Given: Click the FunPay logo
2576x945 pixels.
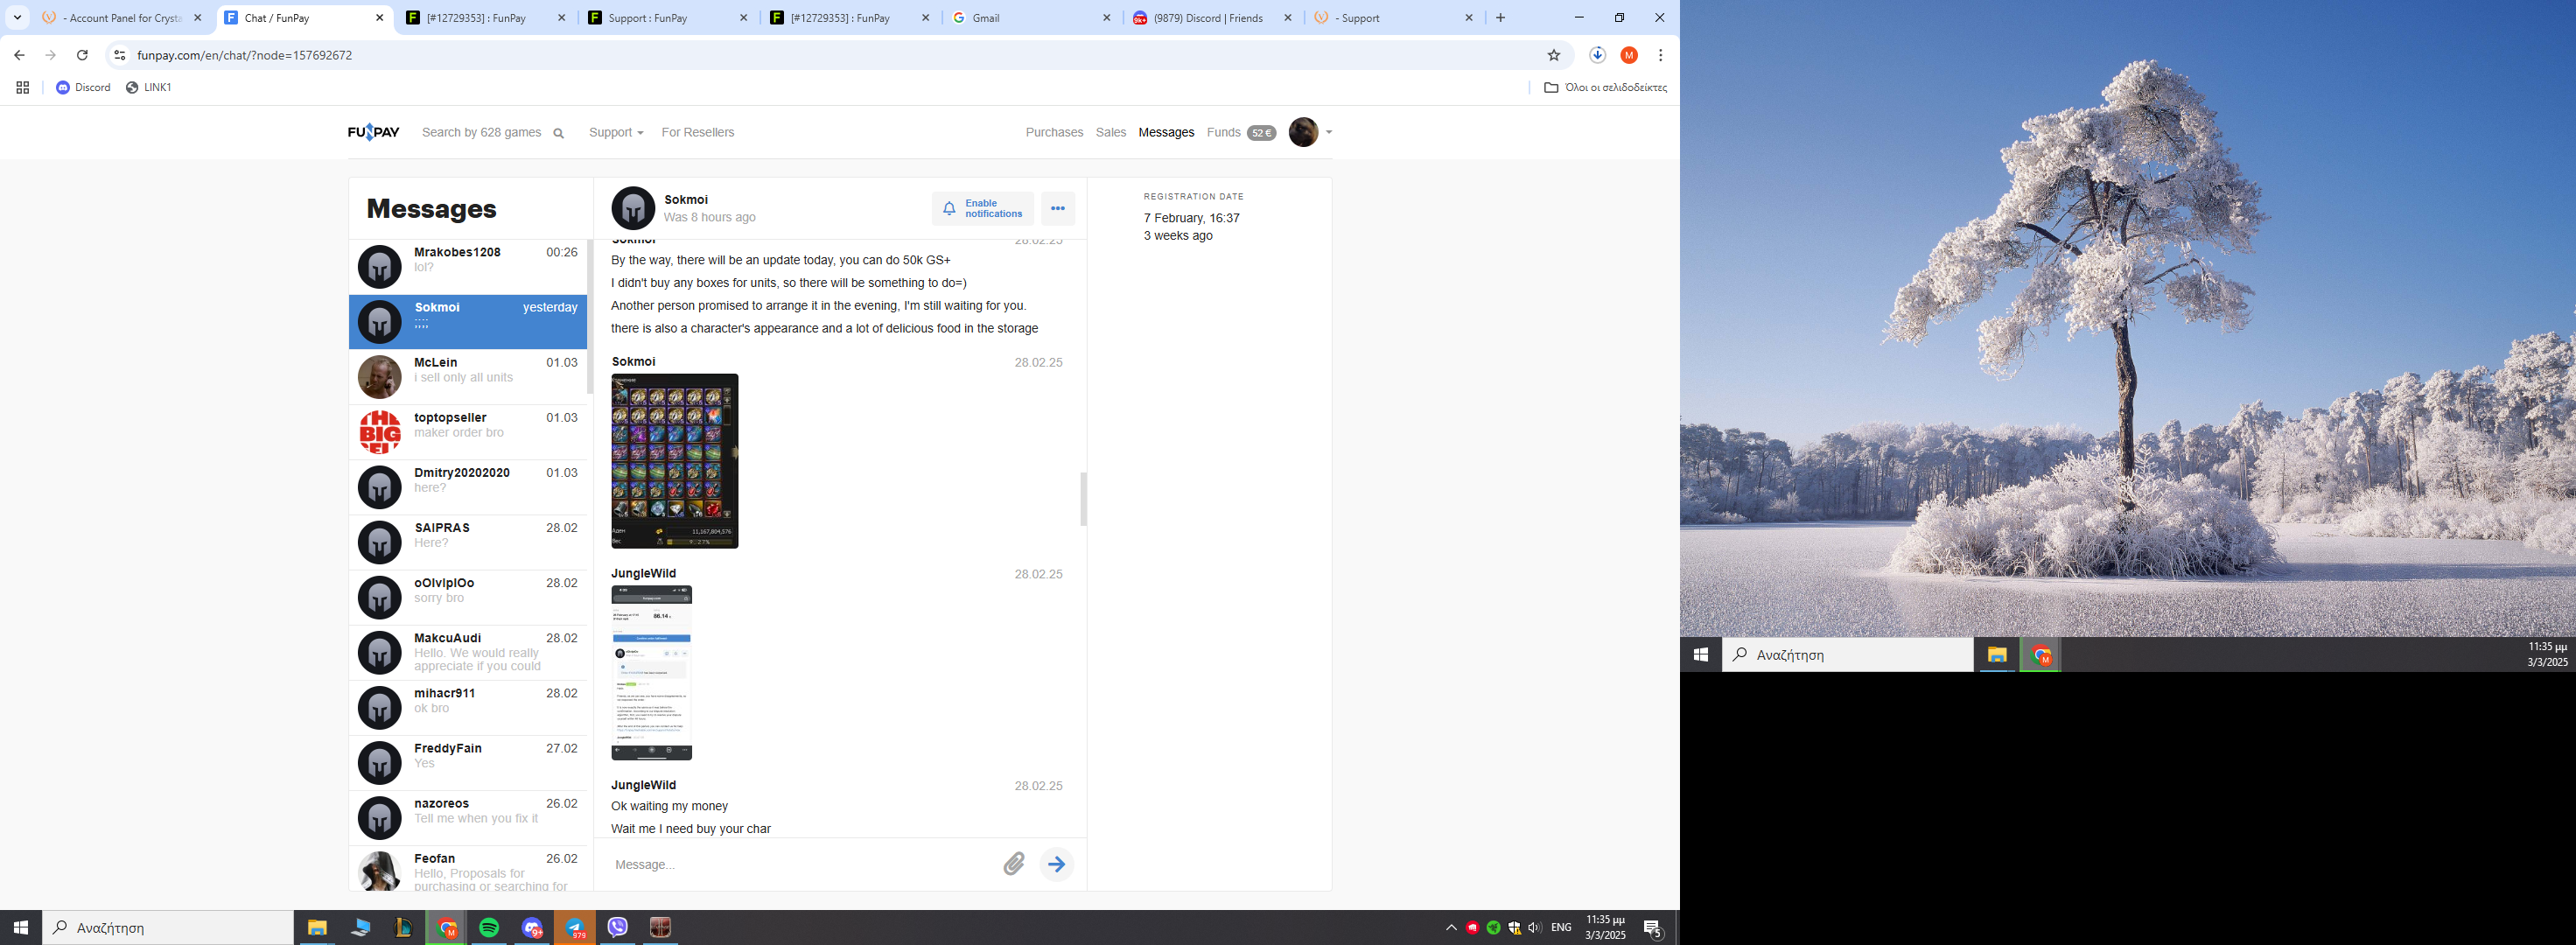Looking at the screenshot, I should [373, 132].
